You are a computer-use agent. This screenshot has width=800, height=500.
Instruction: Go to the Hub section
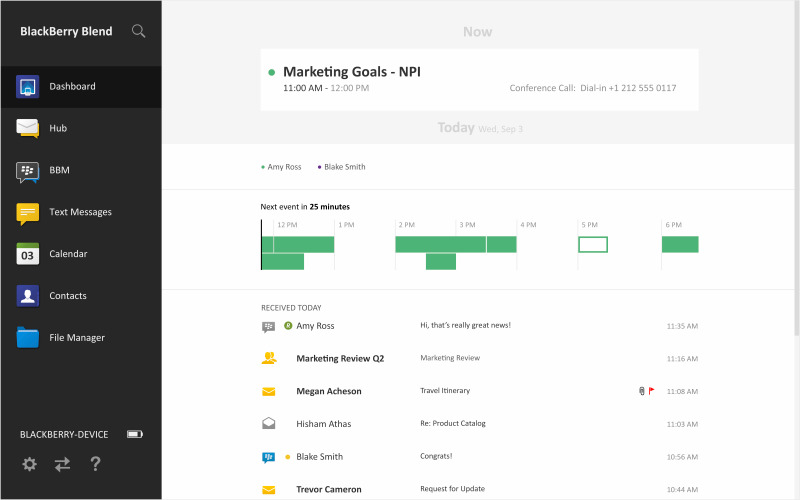pyautogui.click(x=58, y=128)
